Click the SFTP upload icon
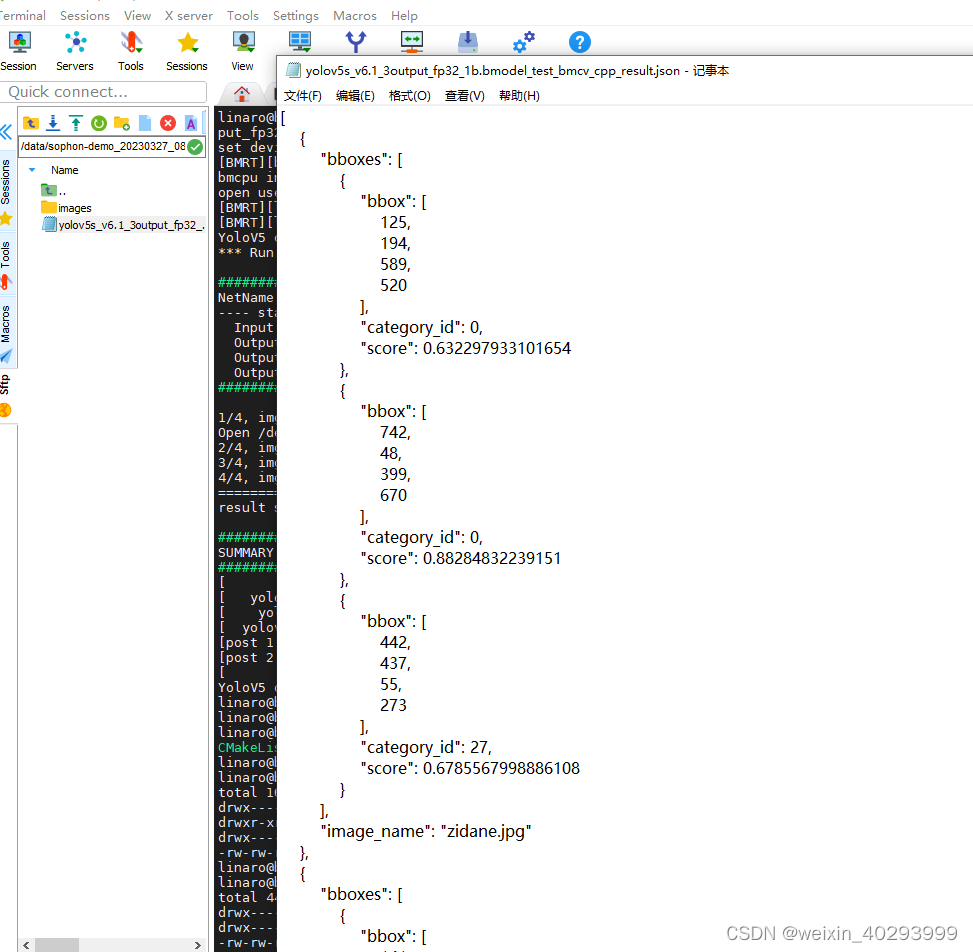Viewport: 973px width, 952px height. pyautogui.click(x=76, y=123)
